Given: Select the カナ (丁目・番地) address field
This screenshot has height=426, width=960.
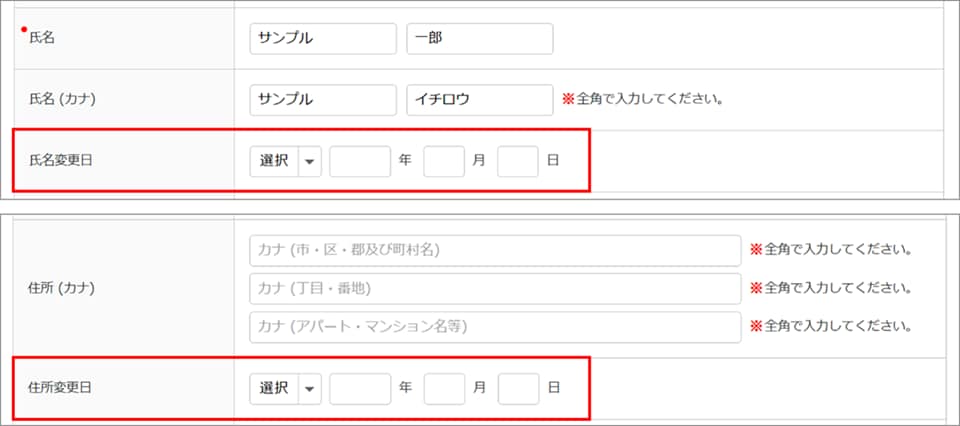Looking at the screenshot, I should [495, 288].
